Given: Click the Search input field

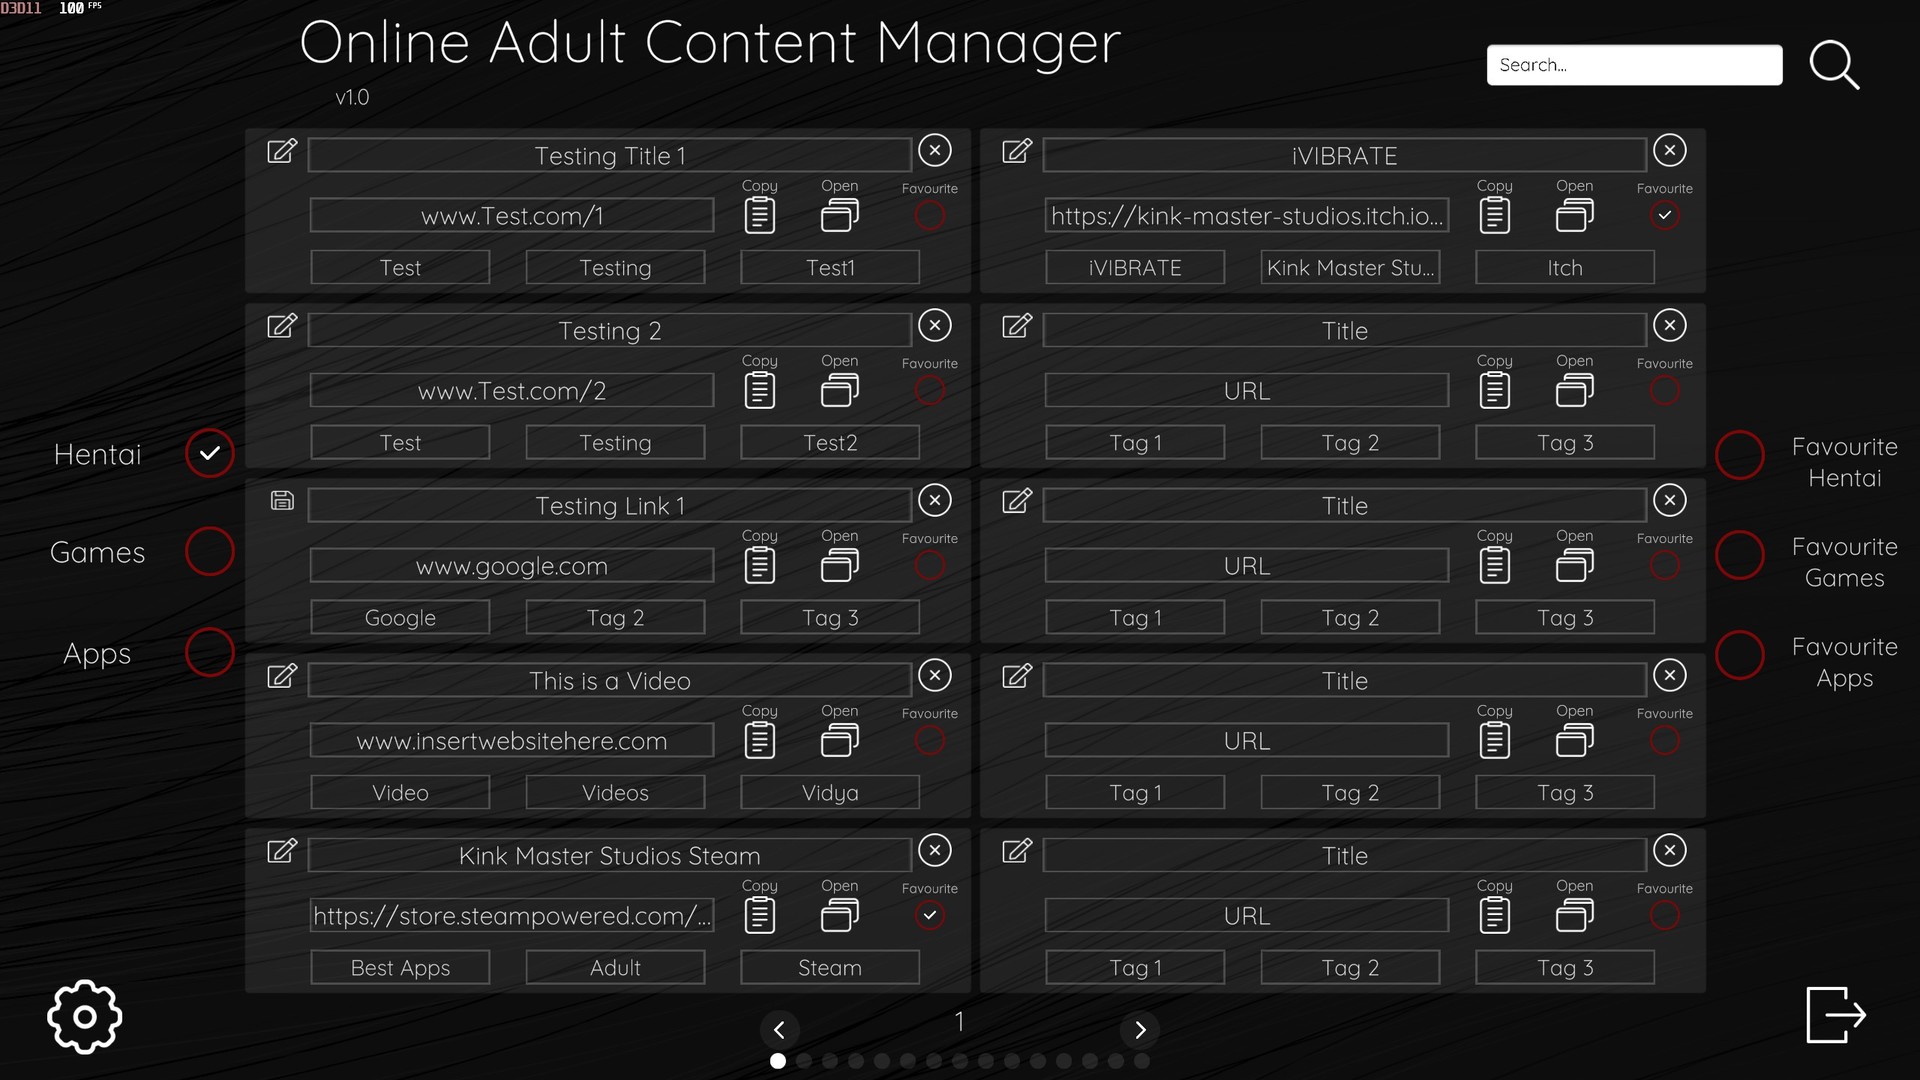Looking at the screenshot, I should click(1634, 64).
